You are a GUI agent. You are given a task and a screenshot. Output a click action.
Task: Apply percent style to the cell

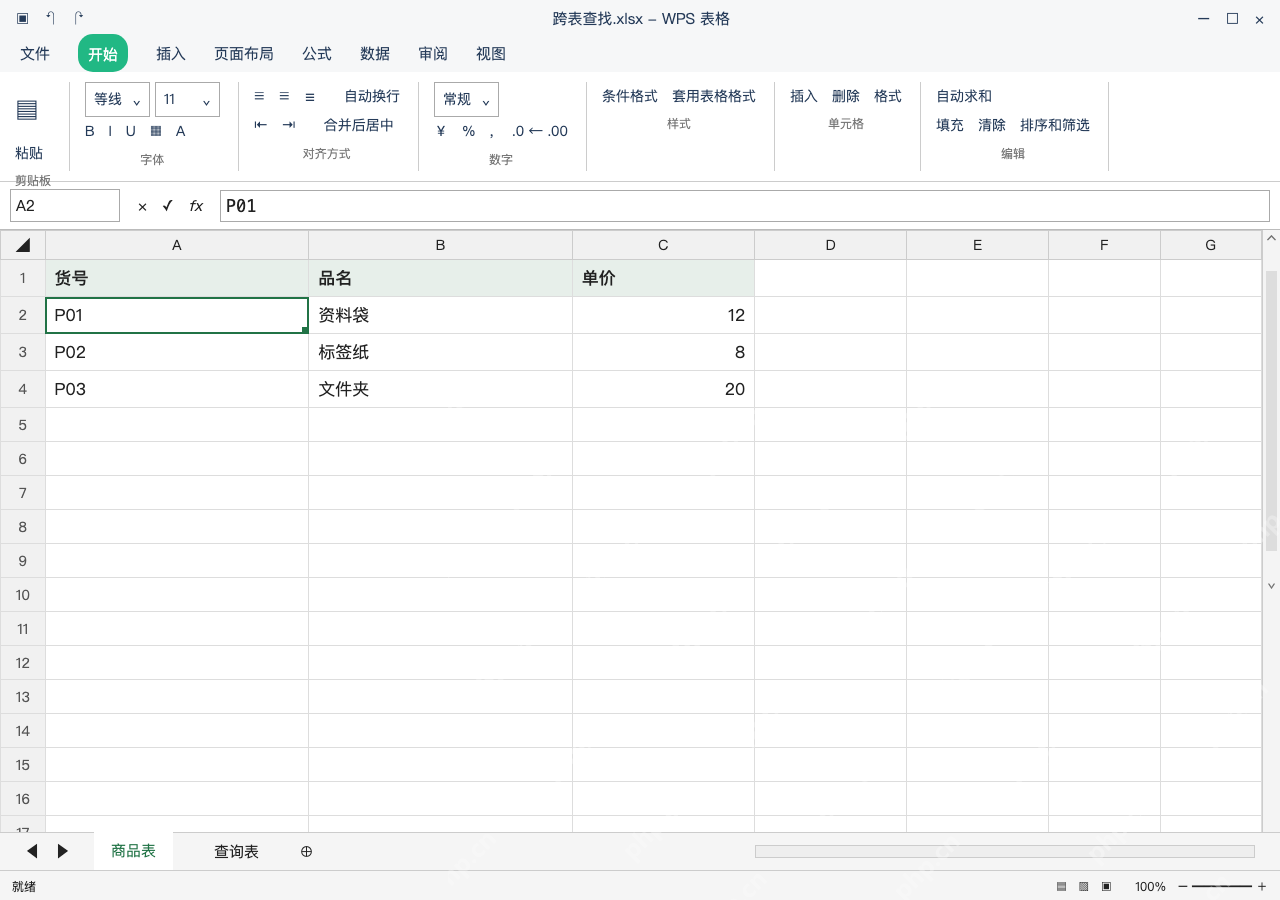(468, 131)
